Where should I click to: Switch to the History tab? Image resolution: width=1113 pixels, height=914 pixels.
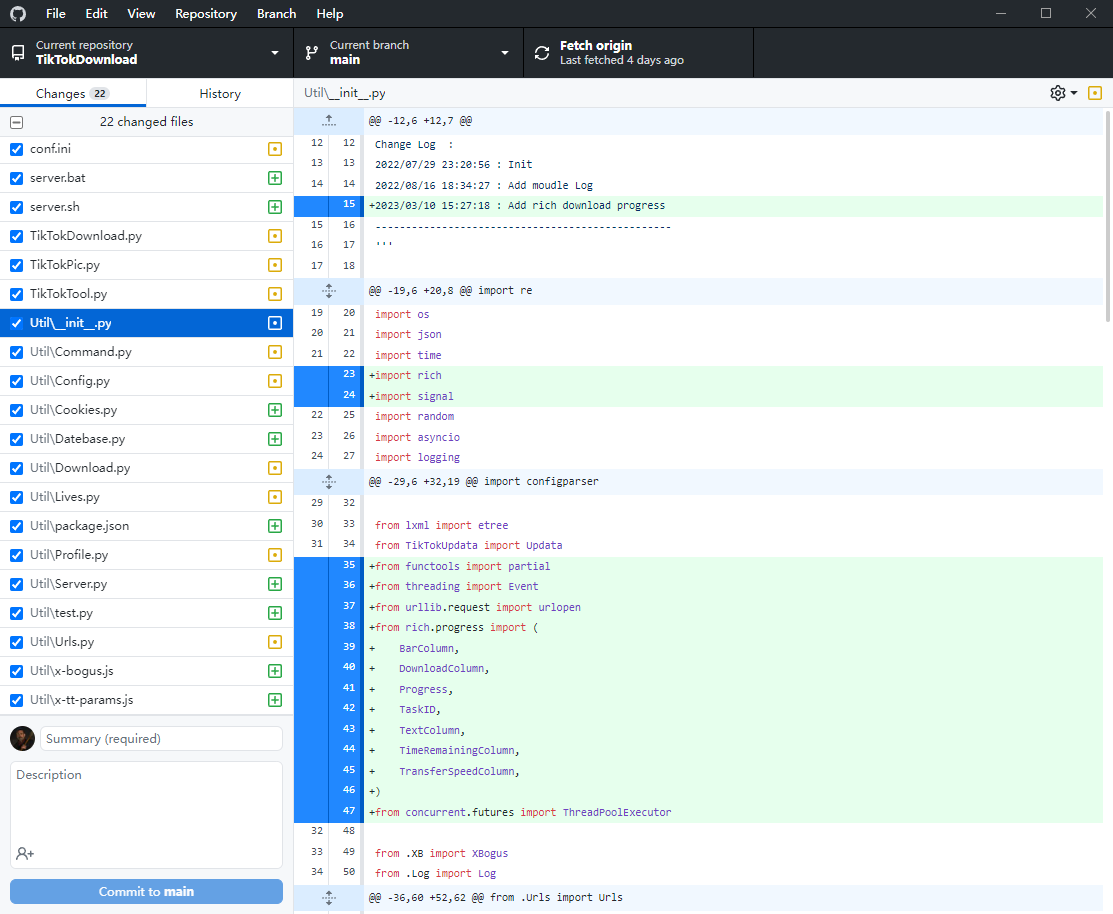point(219,92)
